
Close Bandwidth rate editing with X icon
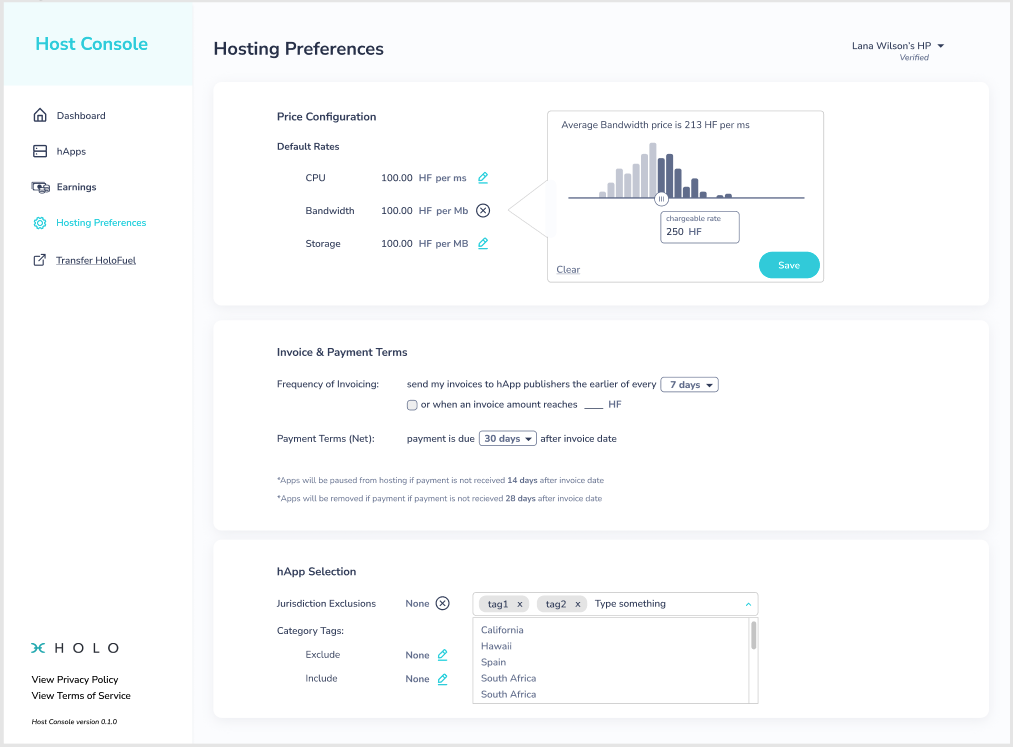point(483,211)
